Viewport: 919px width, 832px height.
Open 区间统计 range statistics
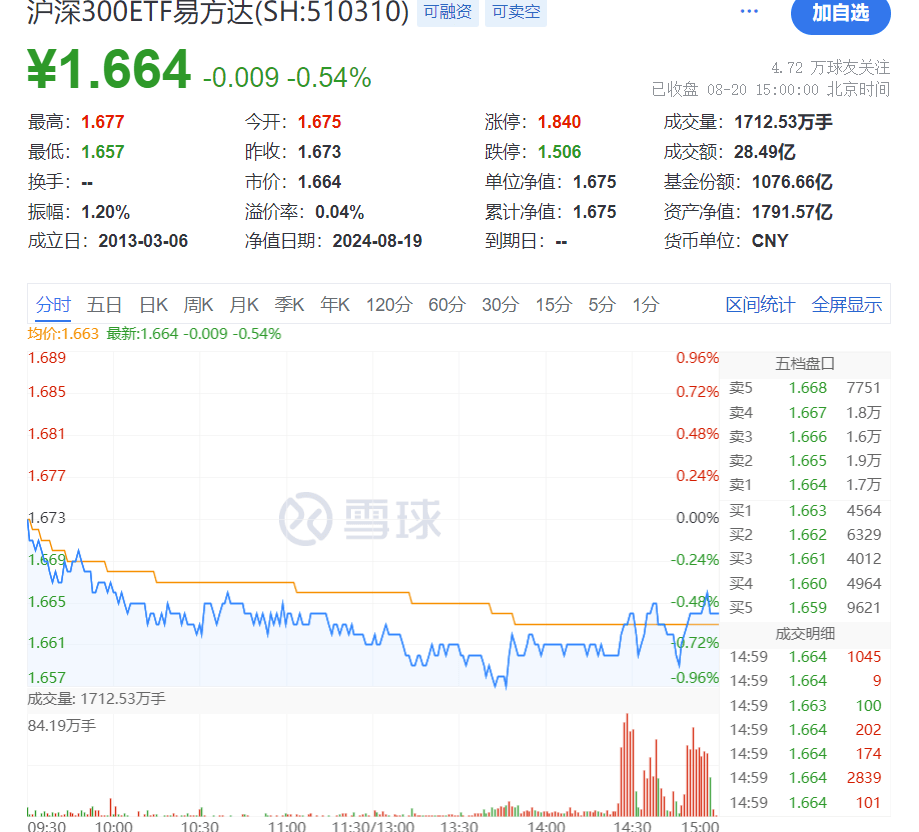[760, 305]
